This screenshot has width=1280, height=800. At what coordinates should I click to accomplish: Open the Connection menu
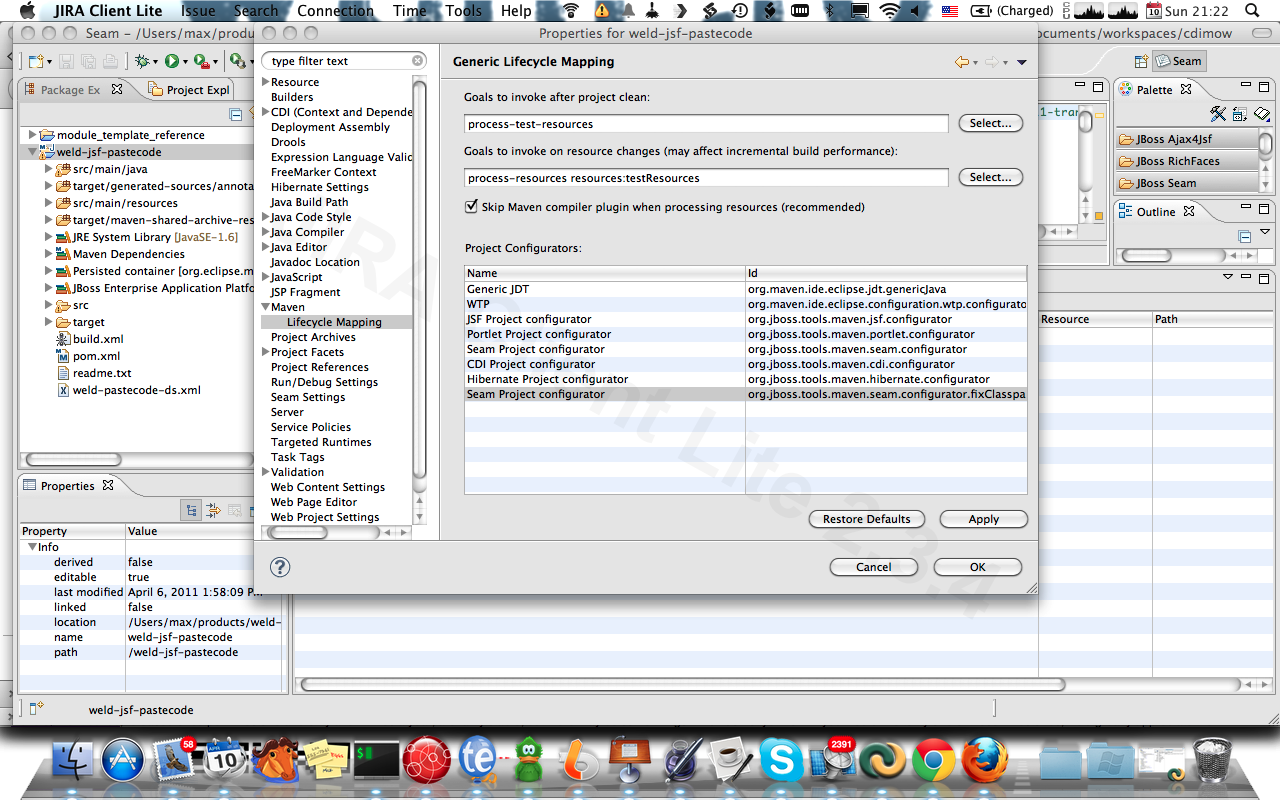(x=335, y=11)
